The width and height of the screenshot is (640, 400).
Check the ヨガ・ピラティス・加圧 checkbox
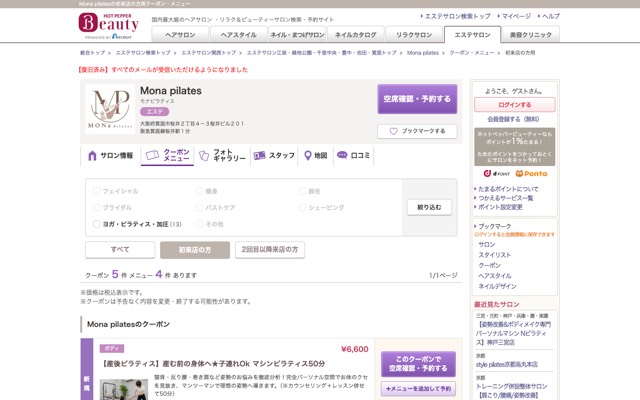tap(96, 224)
